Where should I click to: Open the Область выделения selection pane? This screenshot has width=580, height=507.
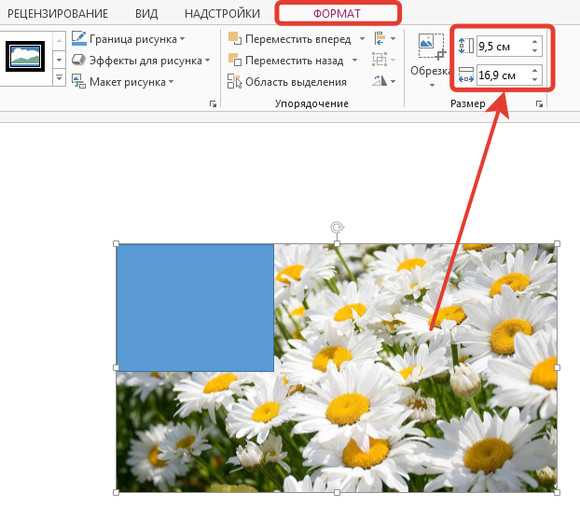tap(287, 82)
